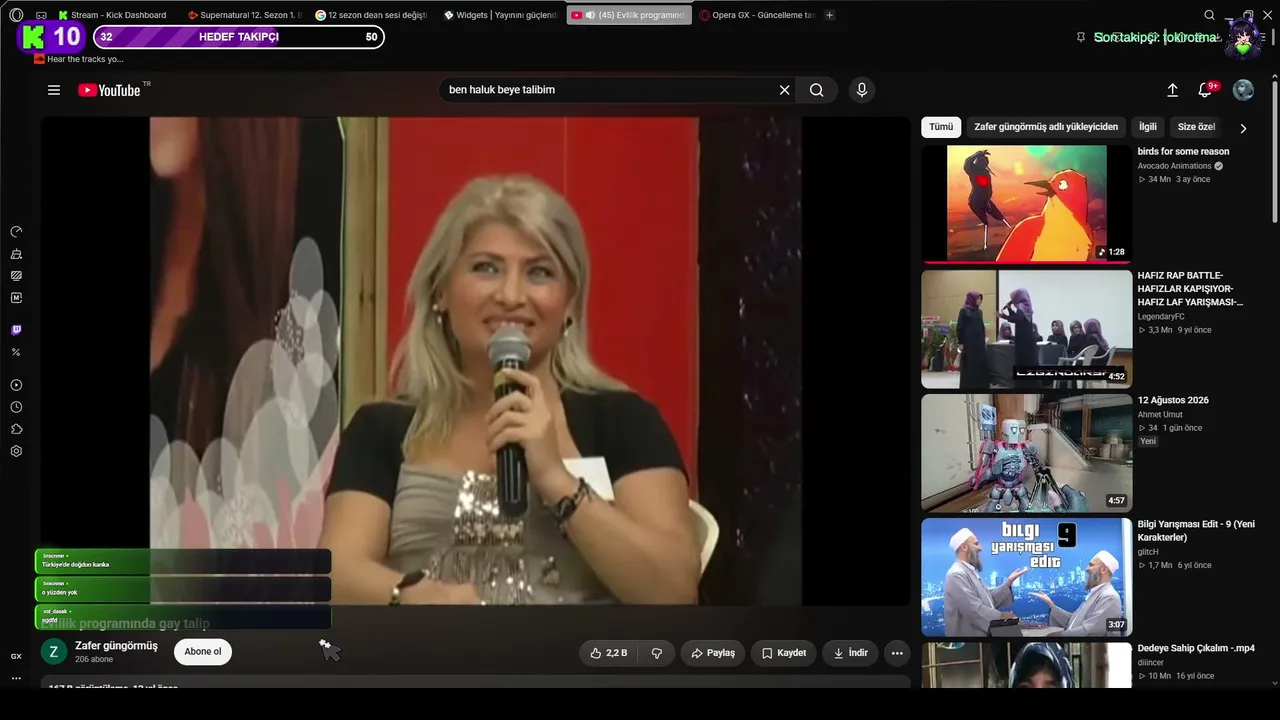Open Opera GX main menu logo
The width and height of the screenshot is (1280, 720).
coord(16,15)
